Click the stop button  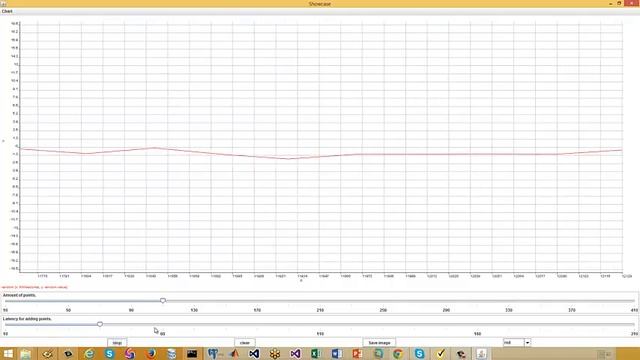tap(117, 343)
